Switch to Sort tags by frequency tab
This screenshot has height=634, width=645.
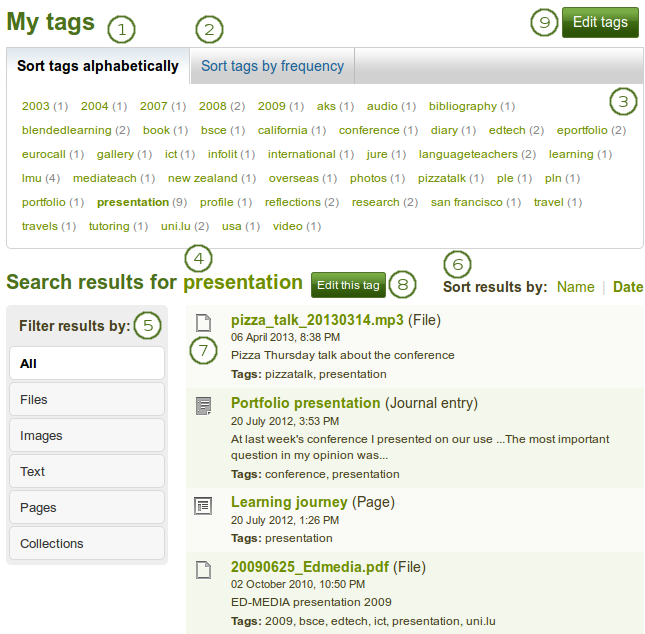(x=272, y=67)
